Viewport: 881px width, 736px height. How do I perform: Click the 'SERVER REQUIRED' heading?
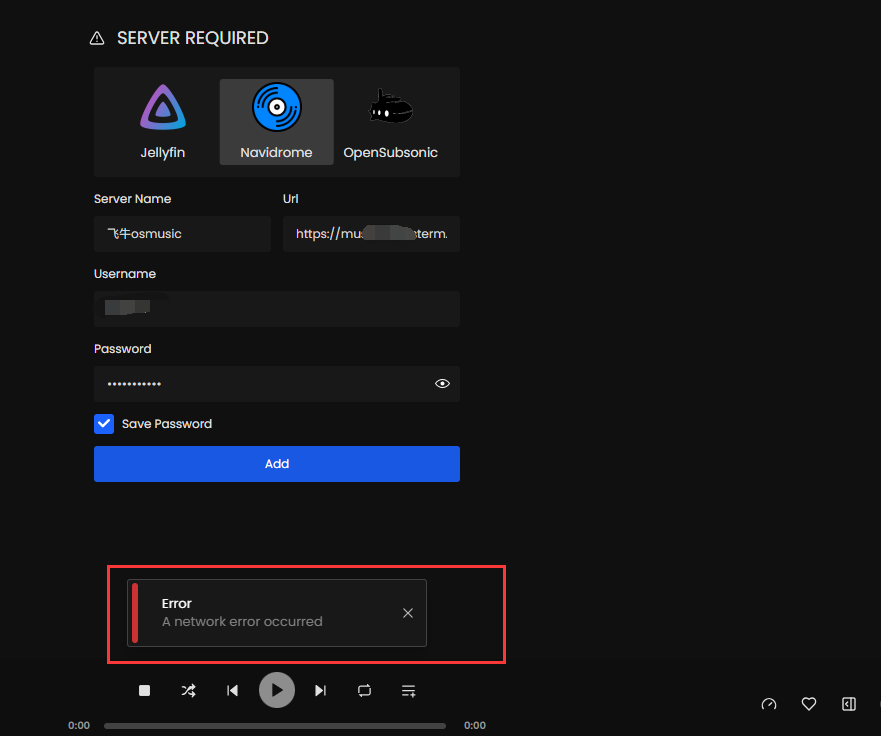tap(193, 38)
